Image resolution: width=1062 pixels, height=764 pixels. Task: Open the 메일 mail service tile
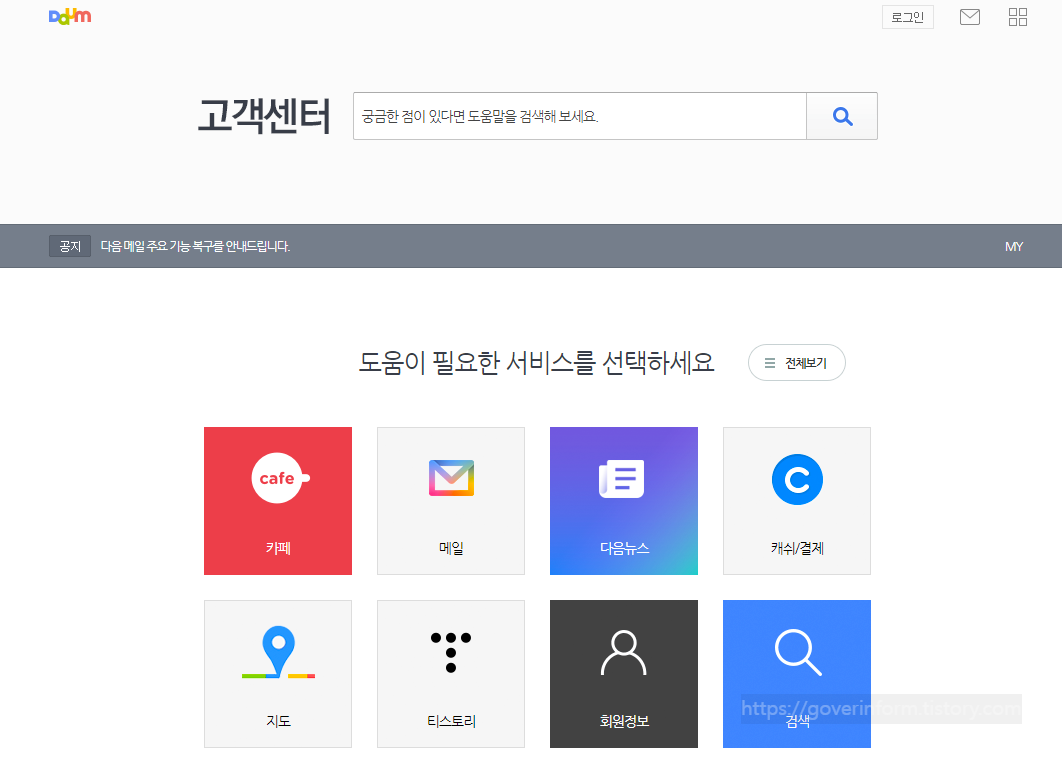pyautogui.click(x=451, y=501)
